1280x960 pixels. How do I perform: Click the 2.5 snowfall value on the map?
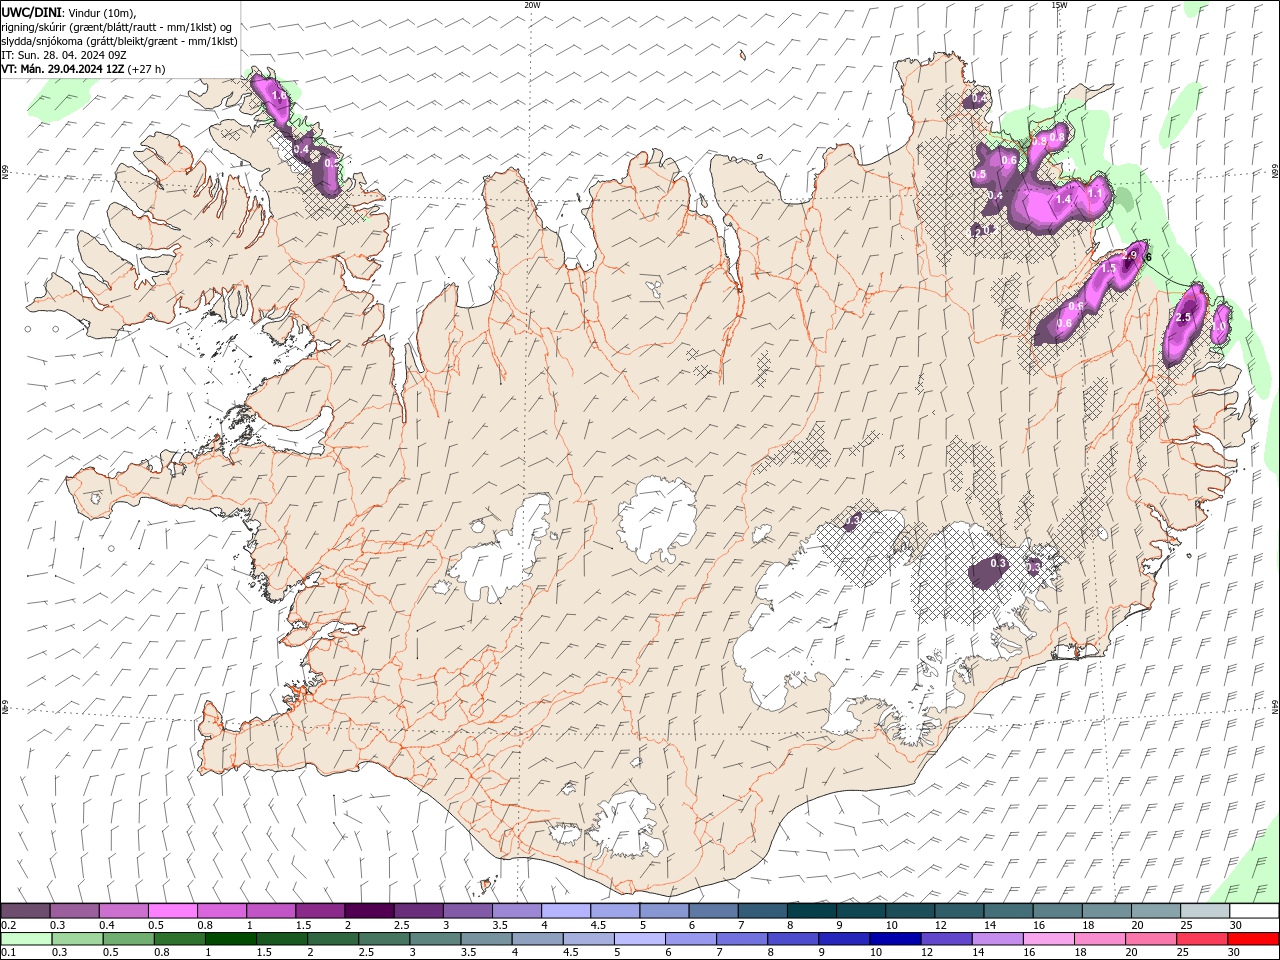1184,317
